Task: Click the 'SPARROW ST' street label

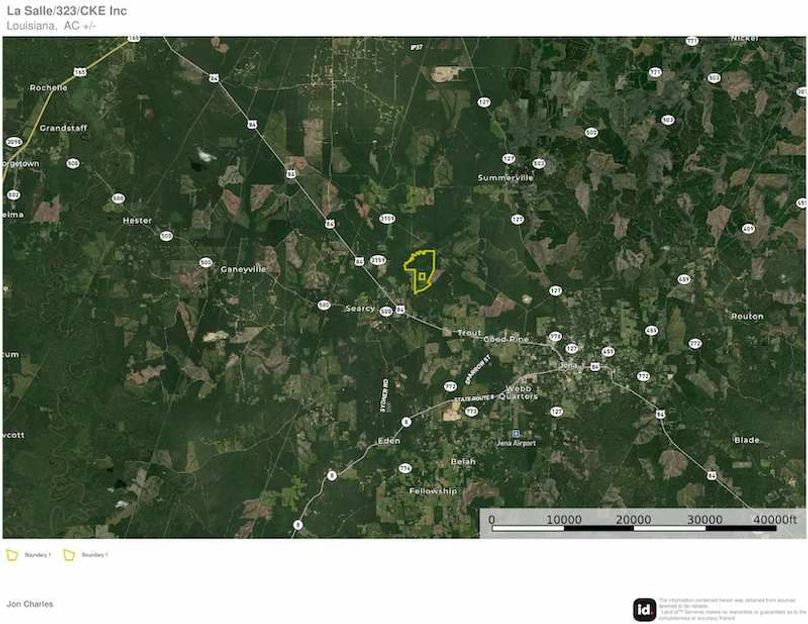Action: click(478, 369)
